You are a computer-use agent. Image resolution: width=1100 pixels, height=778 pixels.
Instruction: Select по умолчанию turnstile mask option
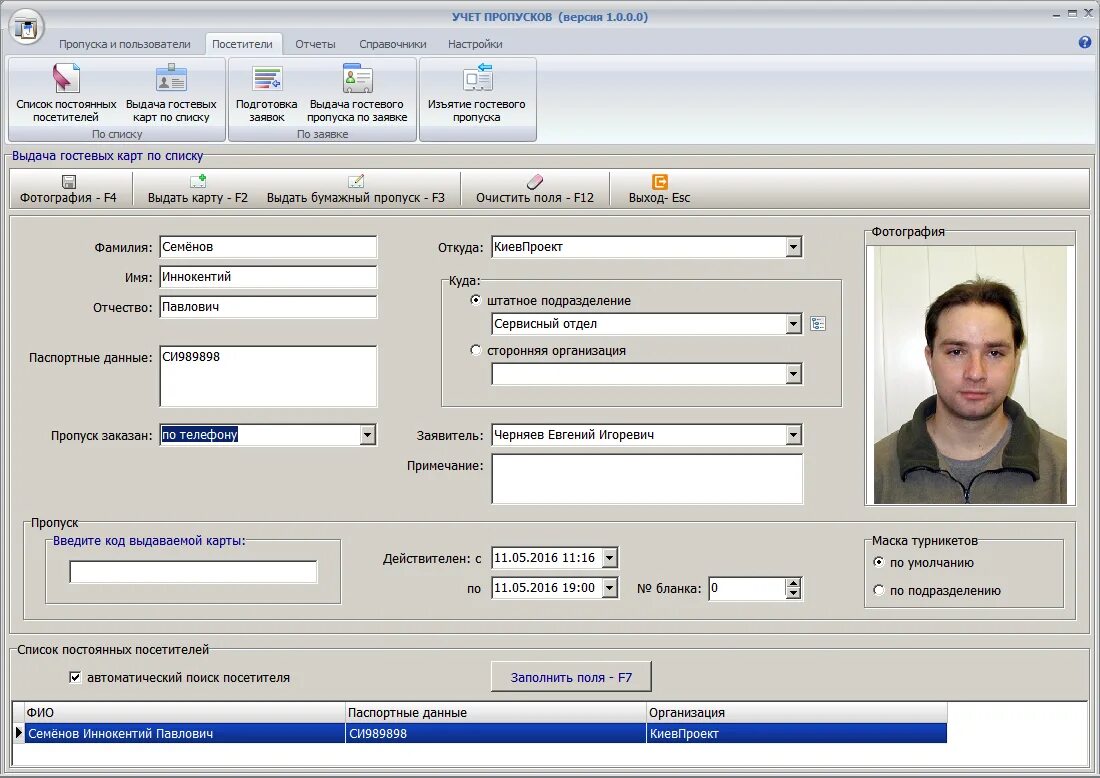[878, 562]
